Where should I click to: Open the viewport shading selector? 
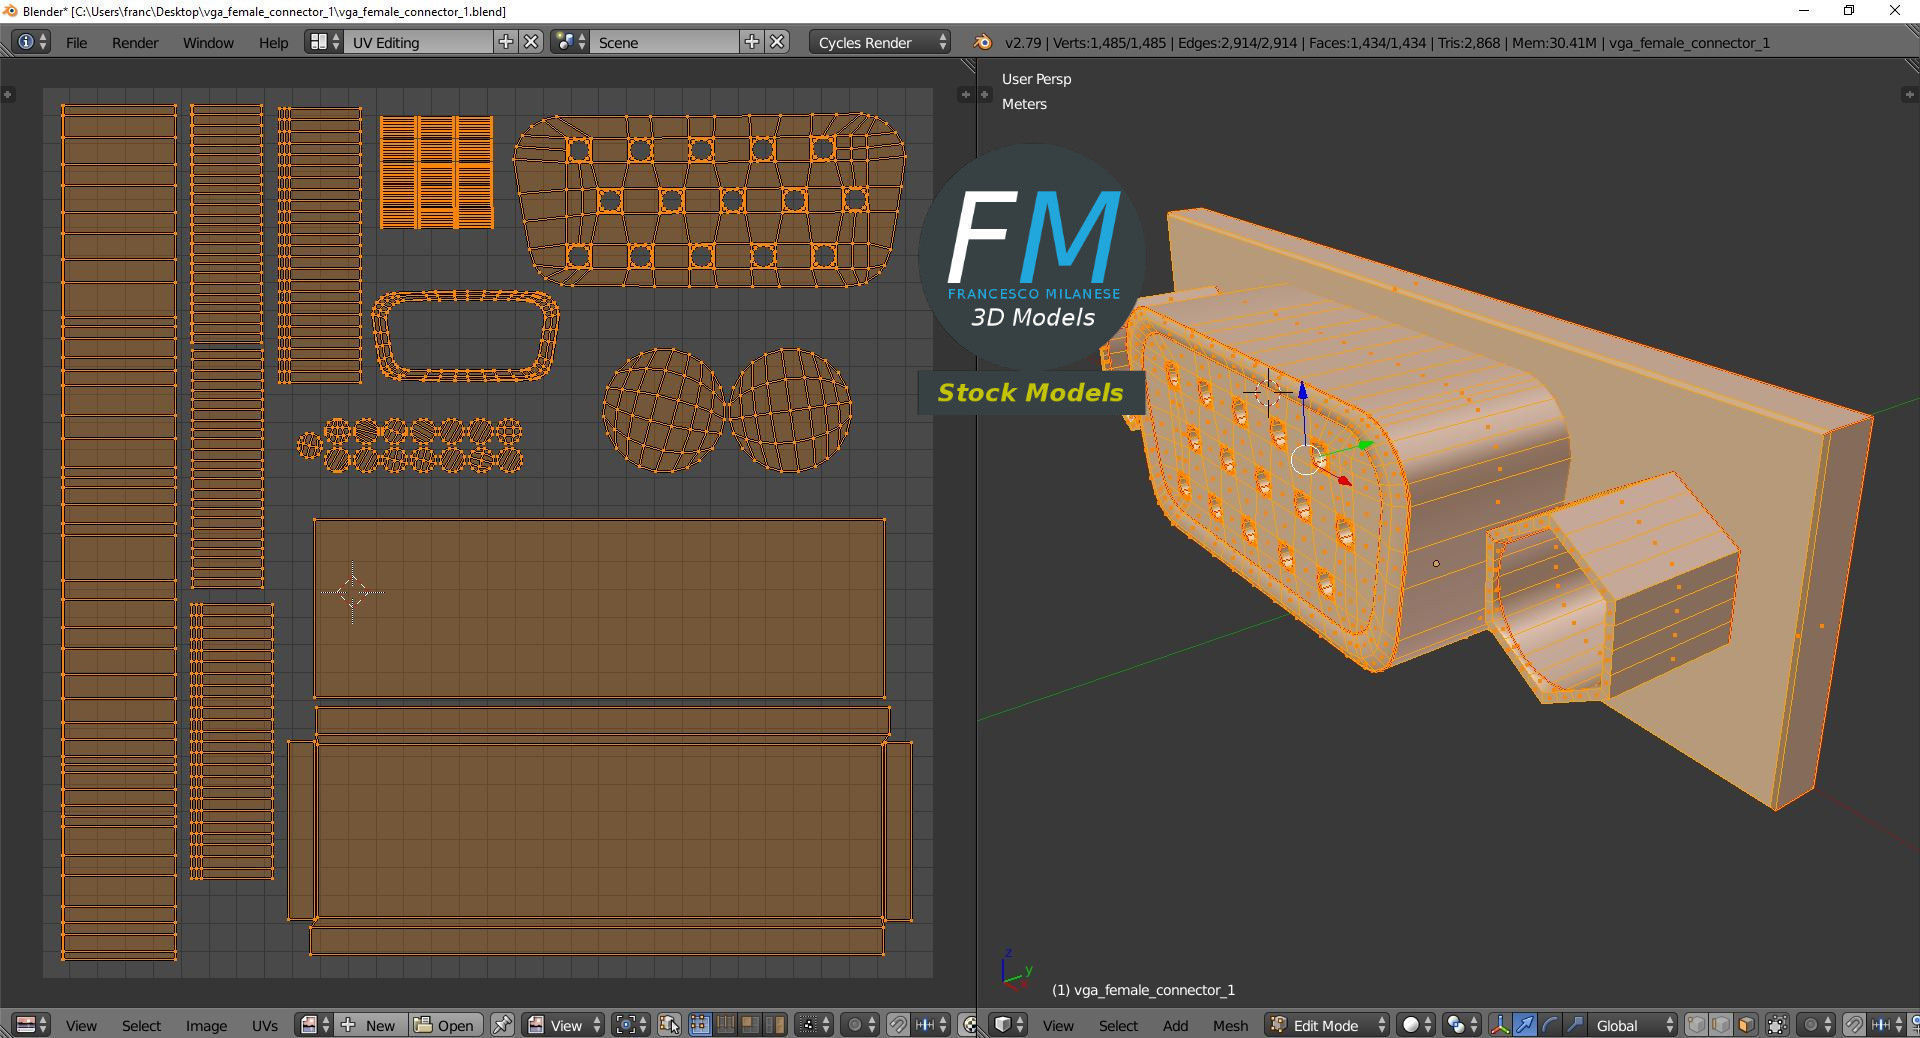pyautogui.click(x=1415, y=1025)
